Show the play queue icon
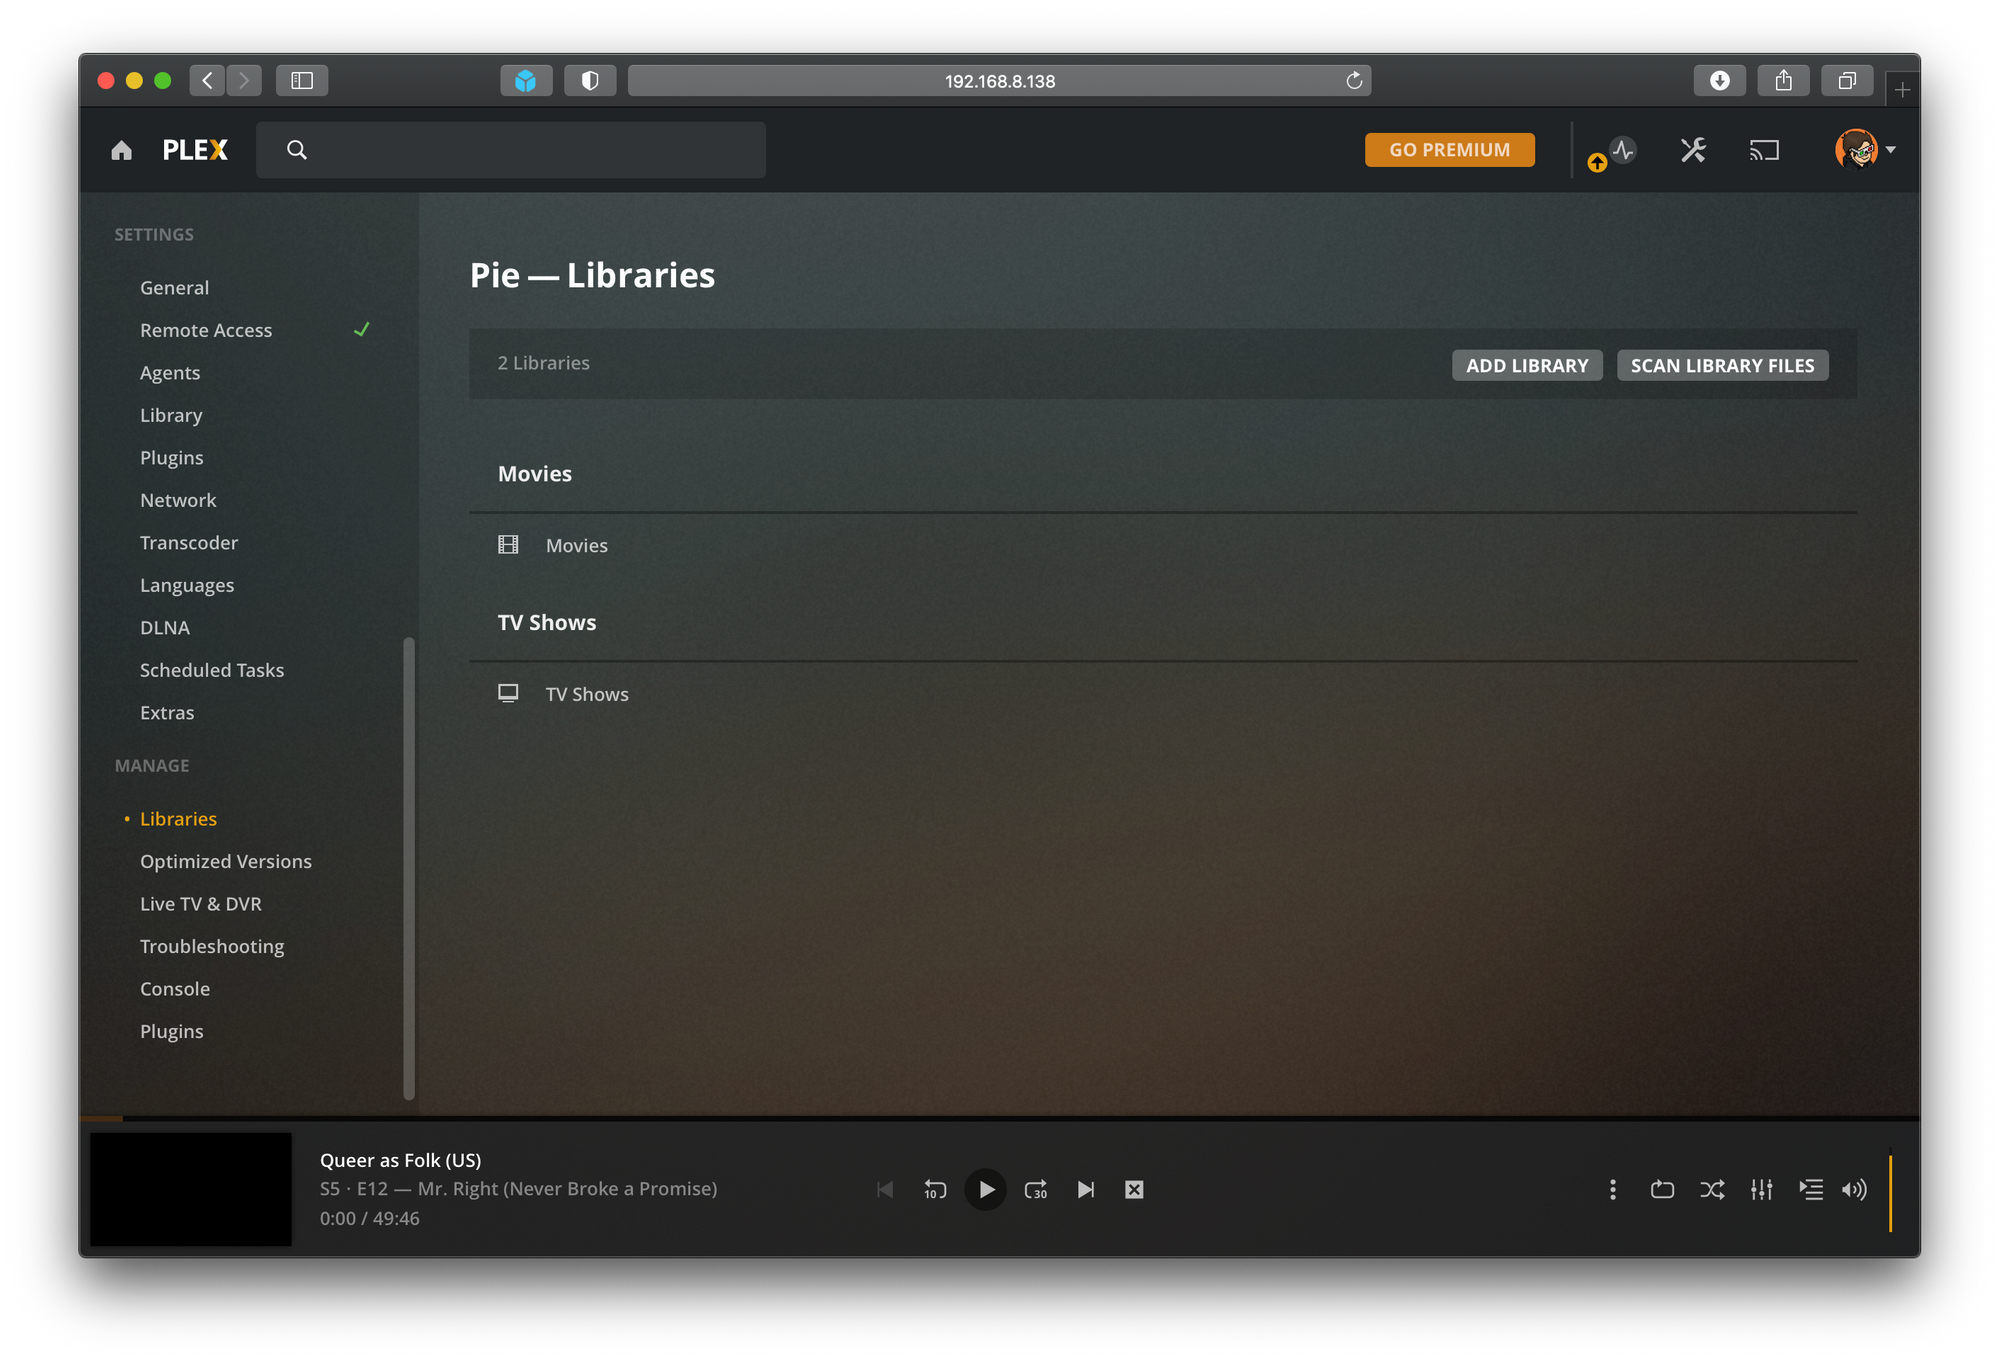Image resolution: width=2000 pixels, height=1363 pixels. (1811, 1189)
